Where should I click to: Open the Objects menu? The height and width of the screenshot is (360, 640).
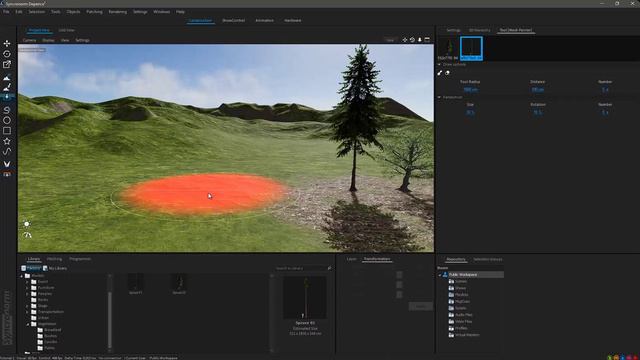point(73,12)
